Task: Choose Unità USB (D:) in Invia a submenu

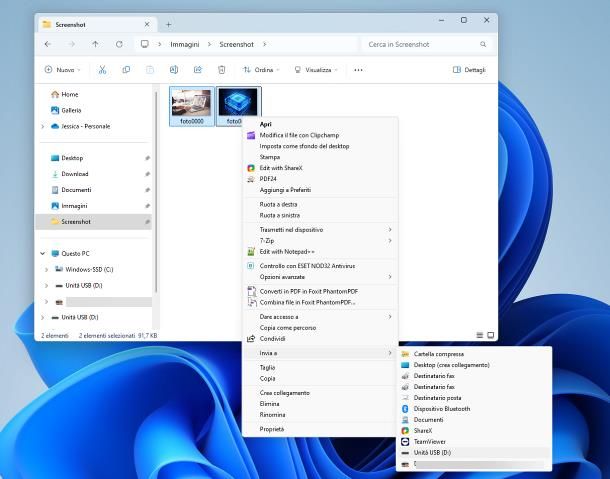Action: (474, 453)
